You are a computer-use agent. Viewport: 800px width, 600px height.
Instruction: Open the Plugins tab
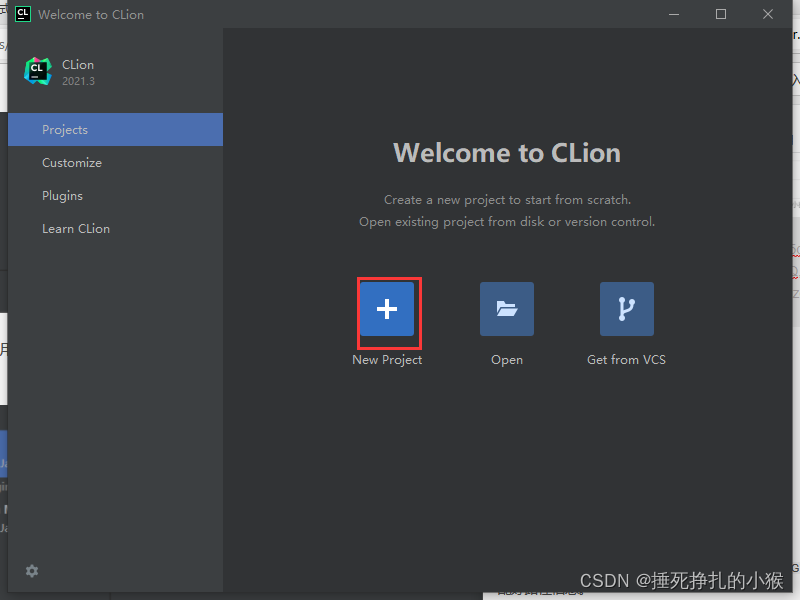click(x=115, y=196)
